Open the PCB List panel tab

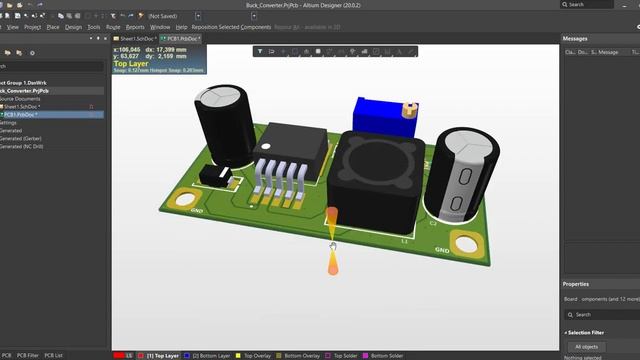point(53,356)
